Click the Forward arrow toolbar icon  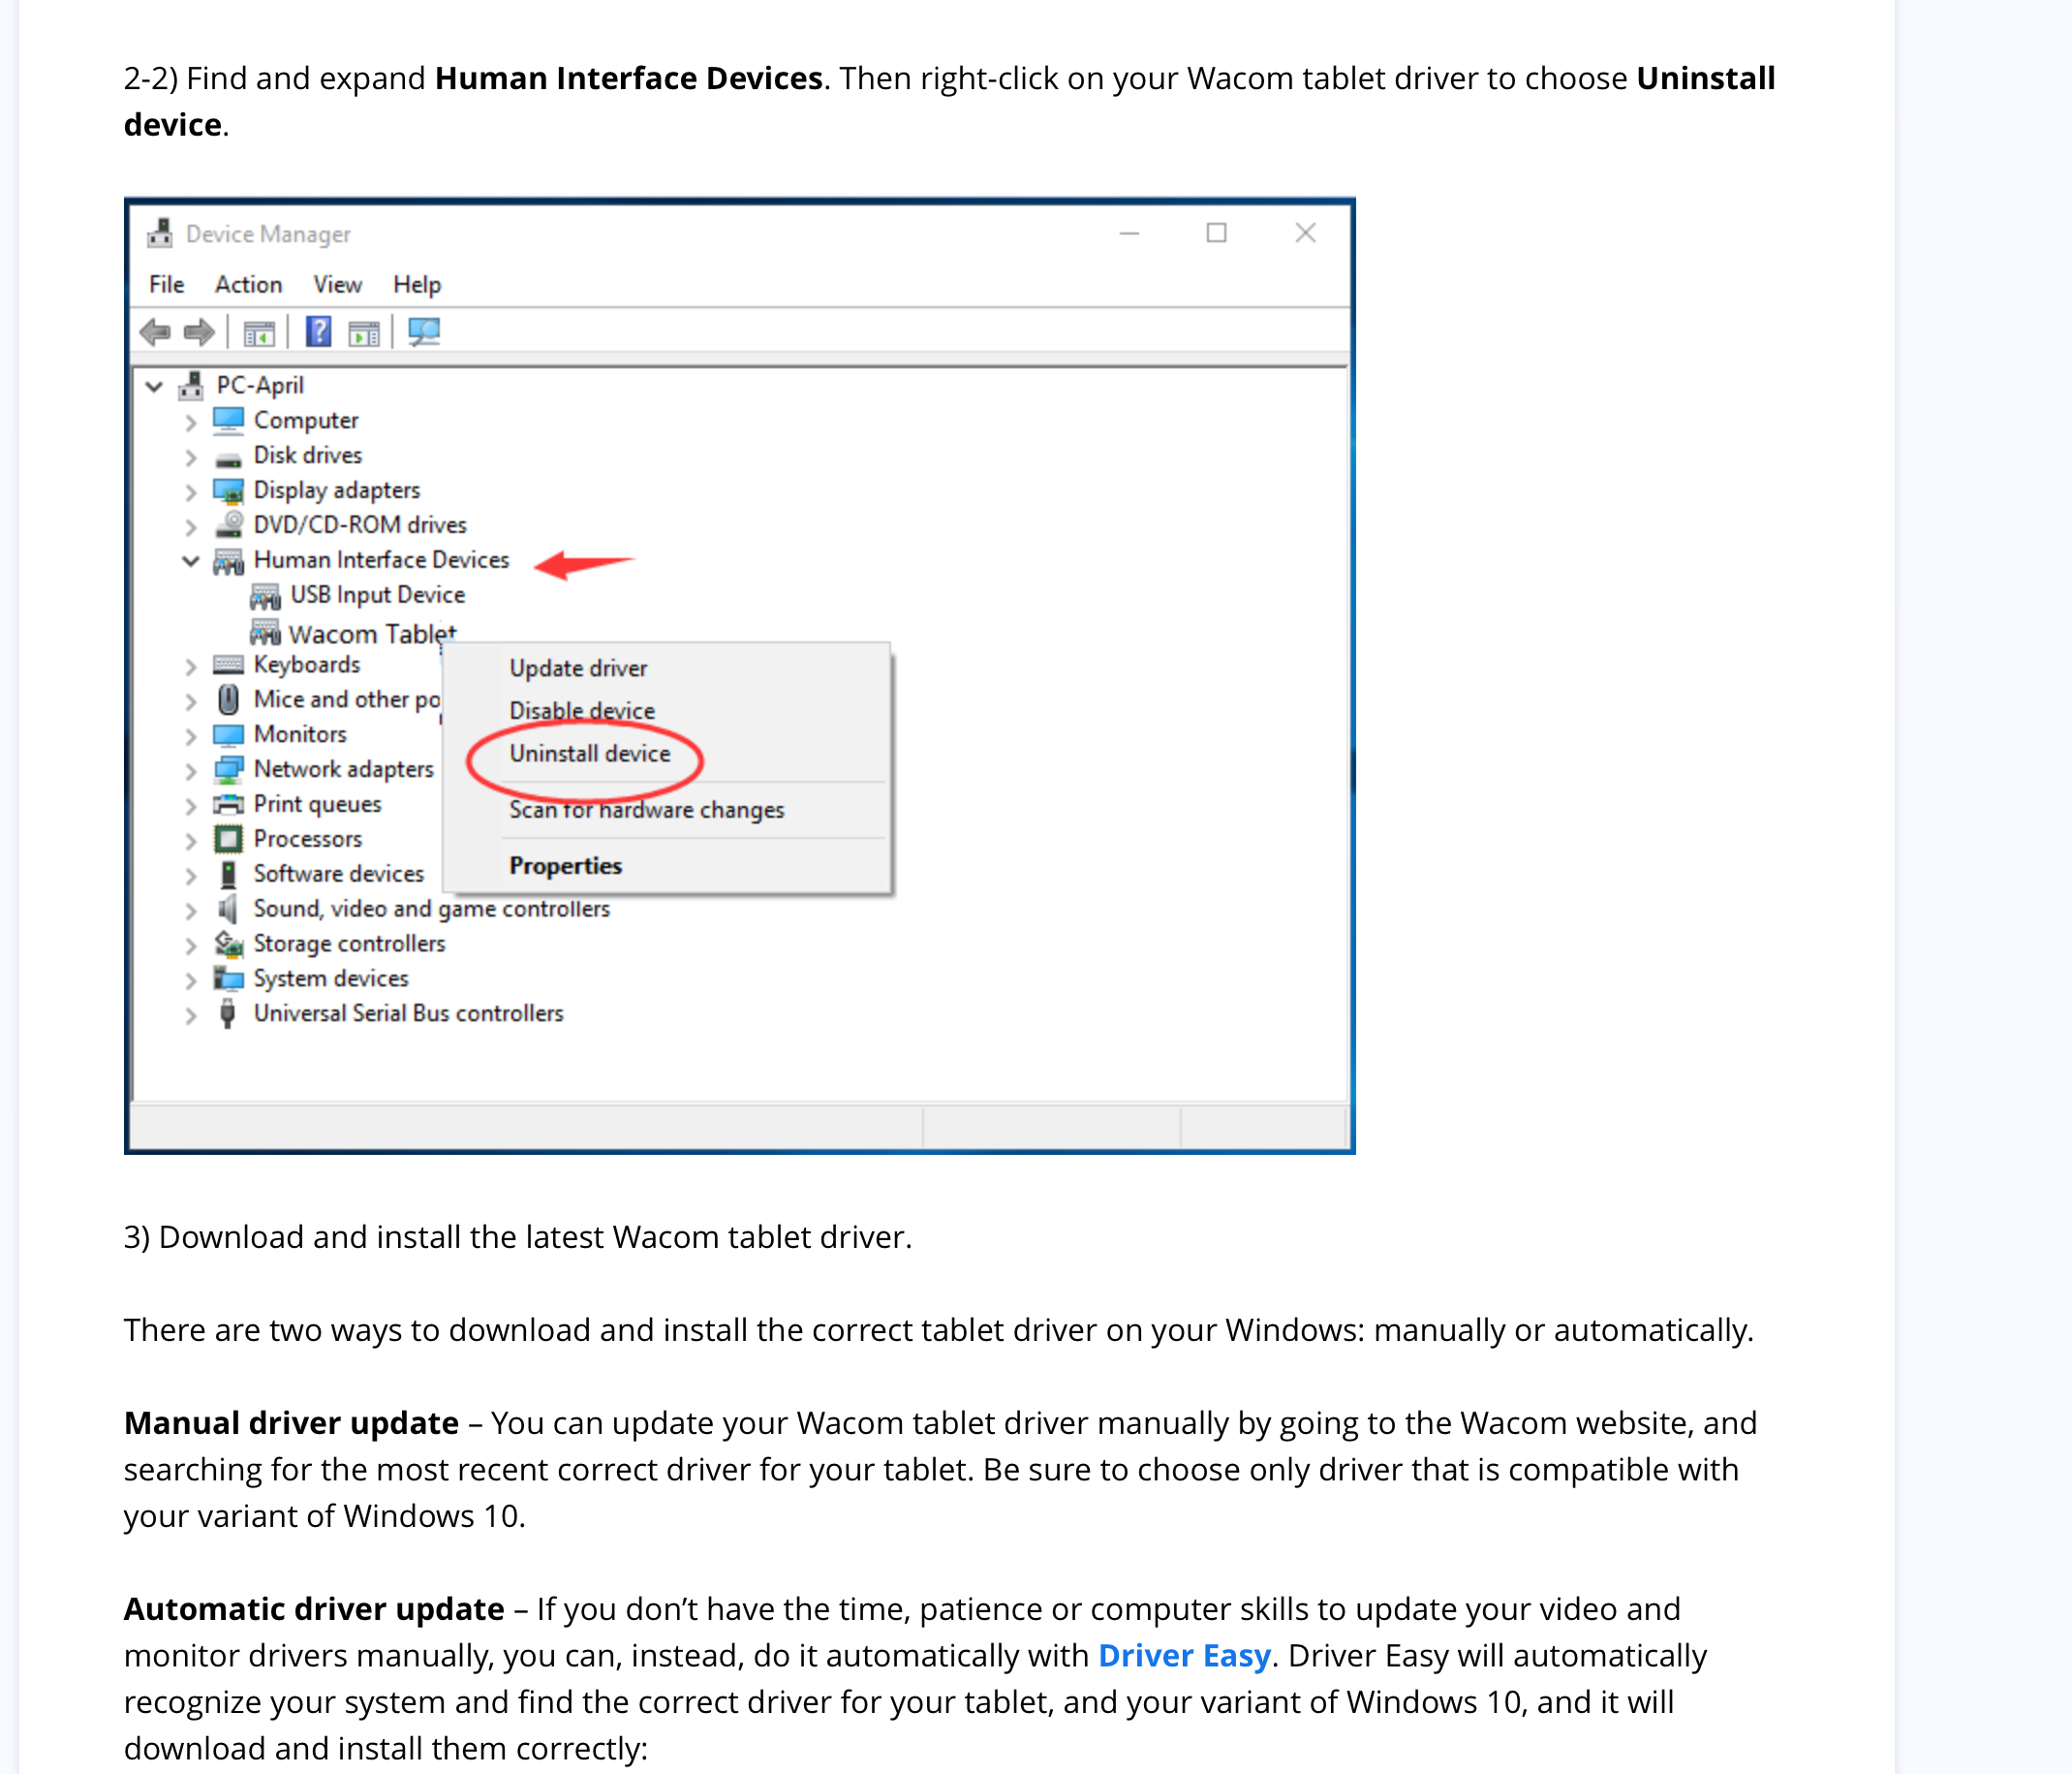(x=200, y=331)
